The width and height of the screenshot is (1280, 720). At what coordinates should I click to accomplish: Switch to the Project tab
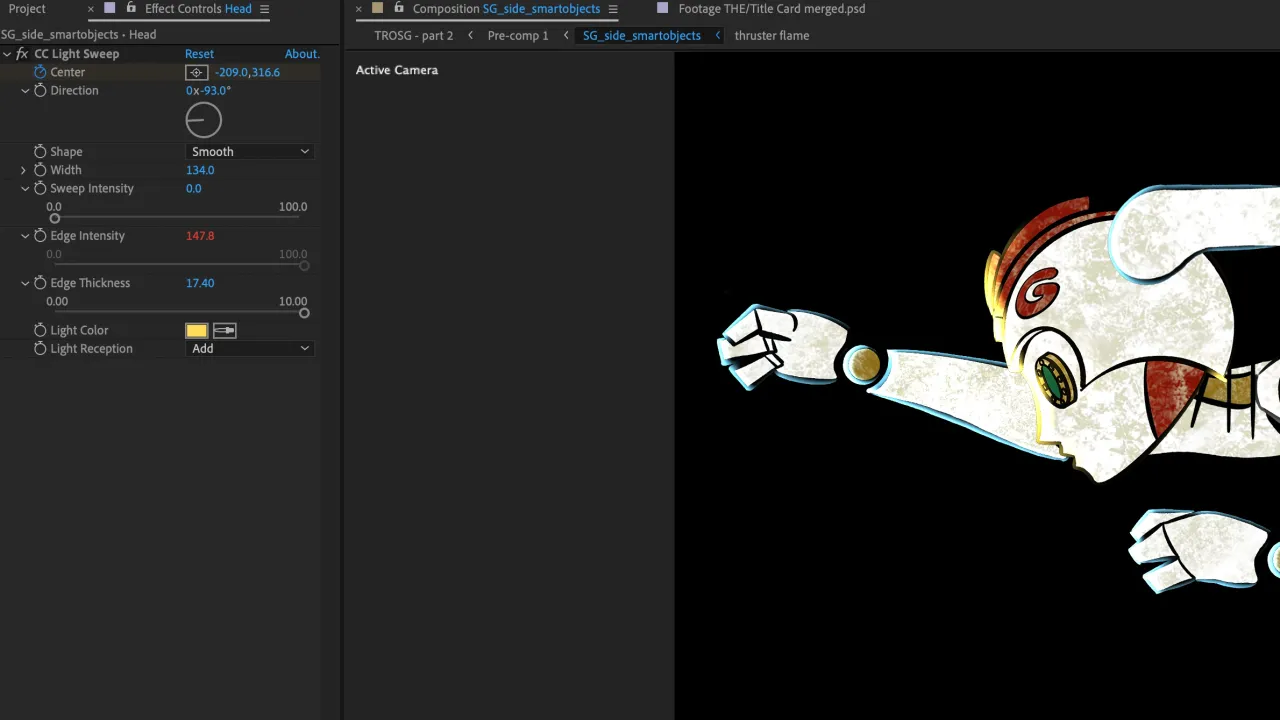pos(27,9)
